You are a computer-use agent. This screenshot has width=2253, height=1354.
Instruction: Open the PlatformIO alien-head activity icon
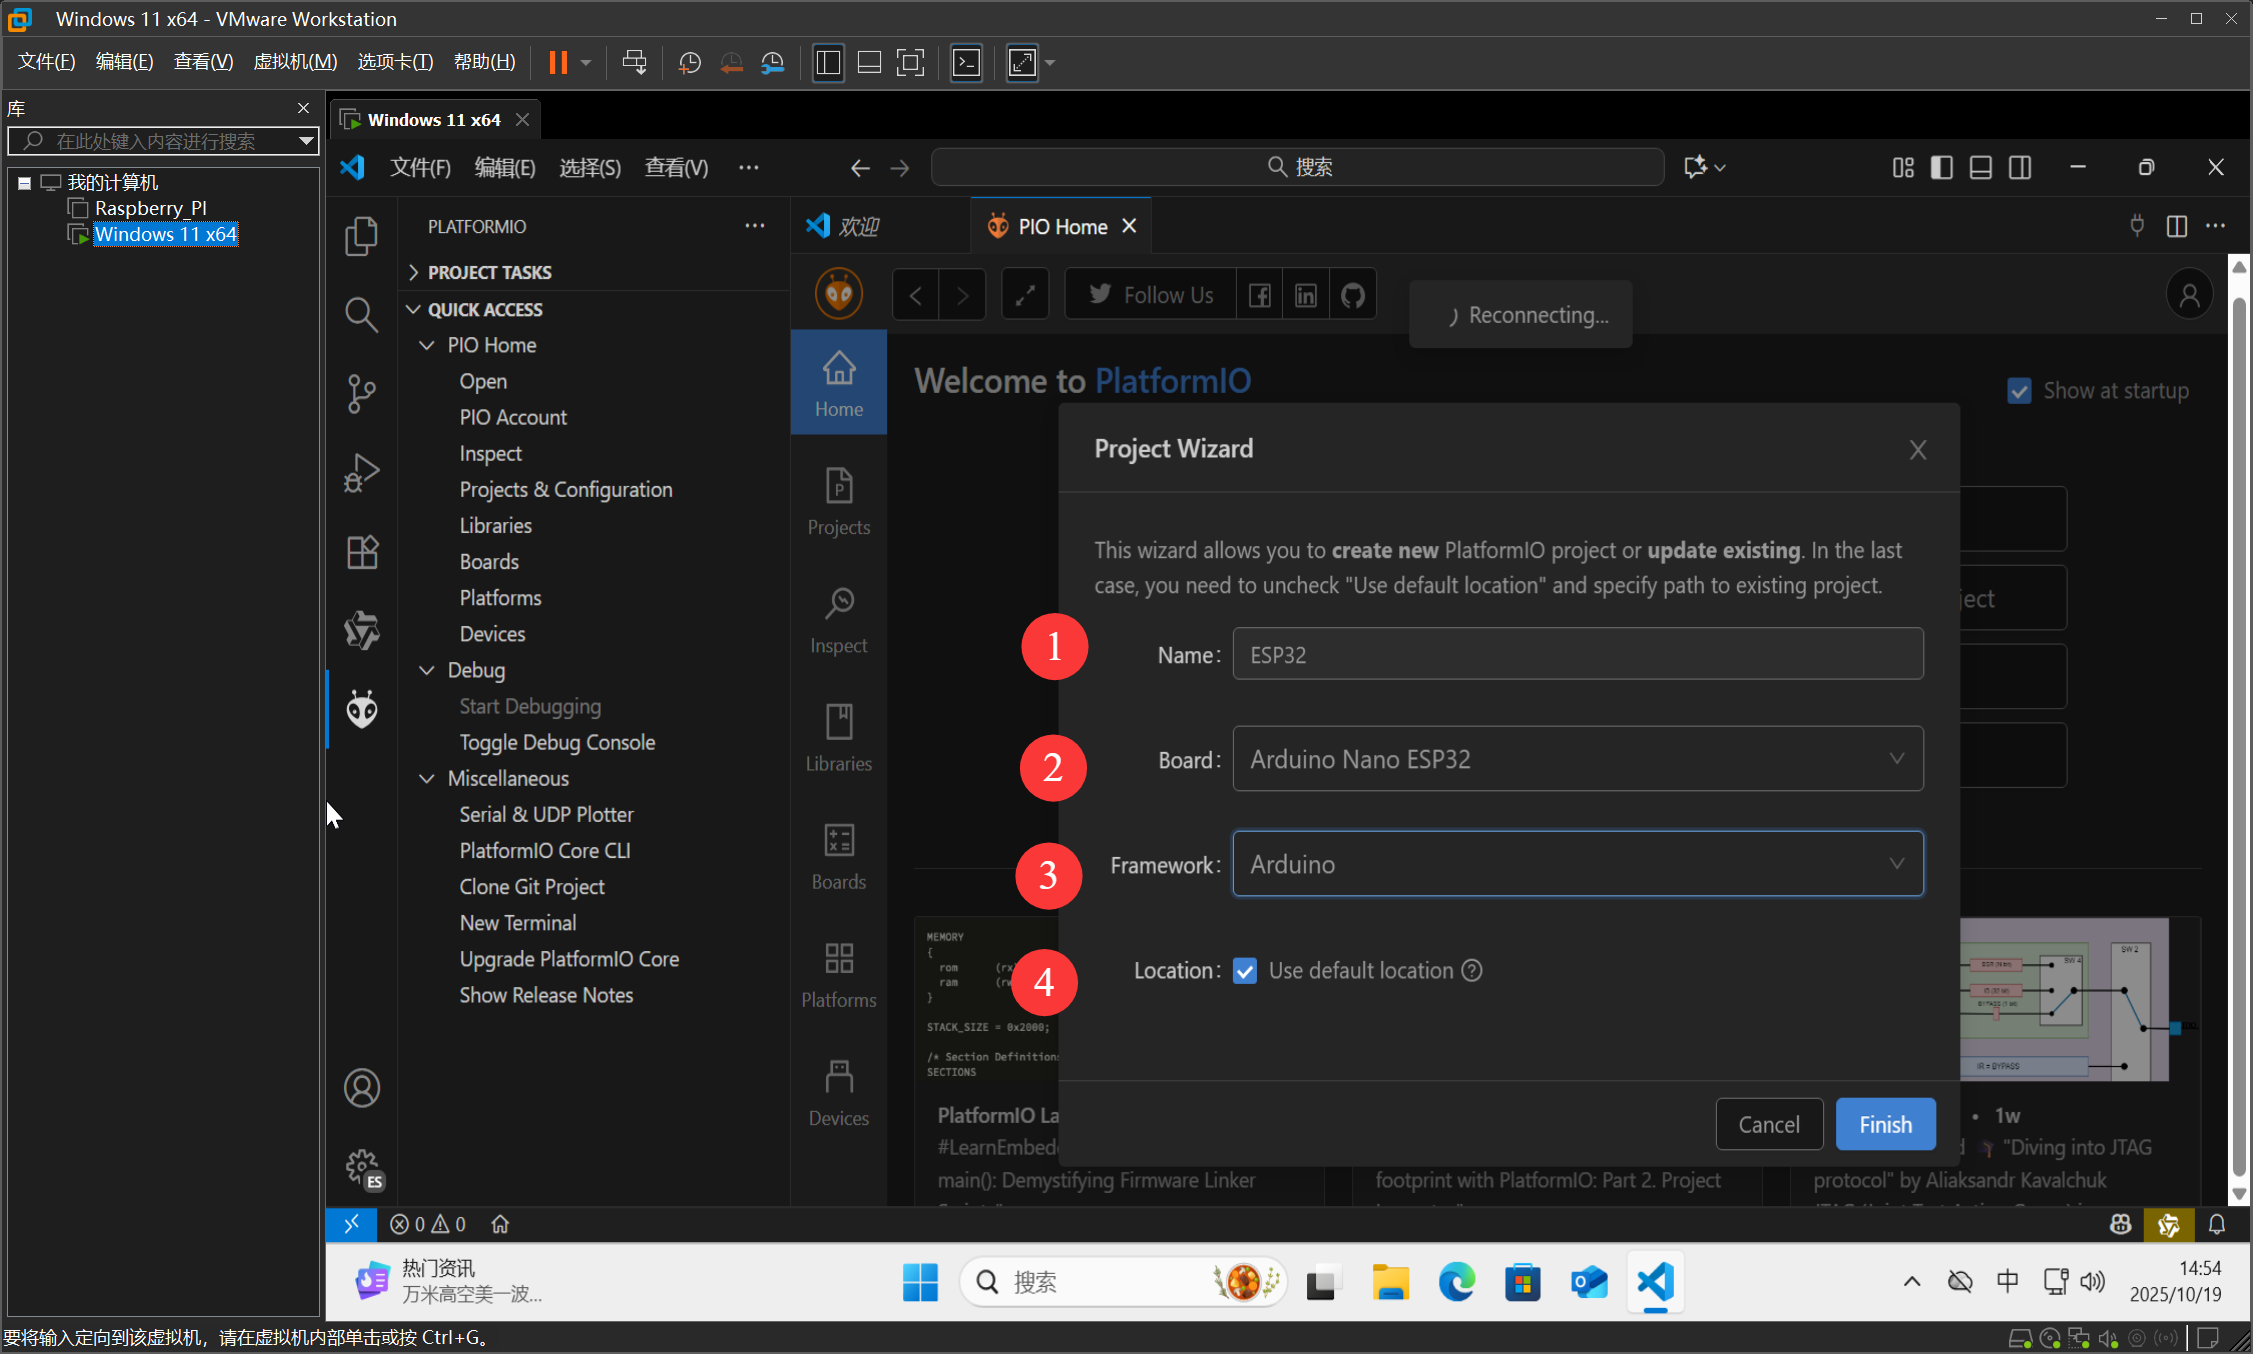point(361,709)
